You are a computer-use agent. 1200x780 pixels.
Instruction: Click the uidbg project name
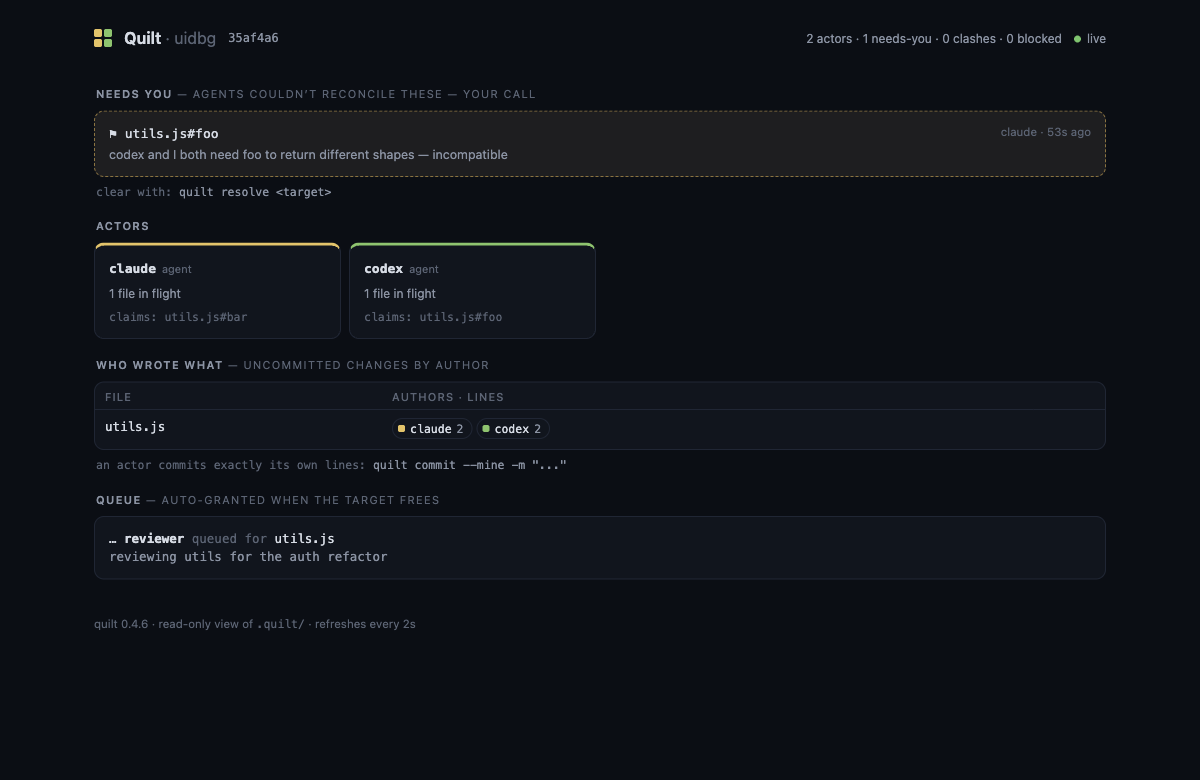pyautogui.click(x=195, y=38)
